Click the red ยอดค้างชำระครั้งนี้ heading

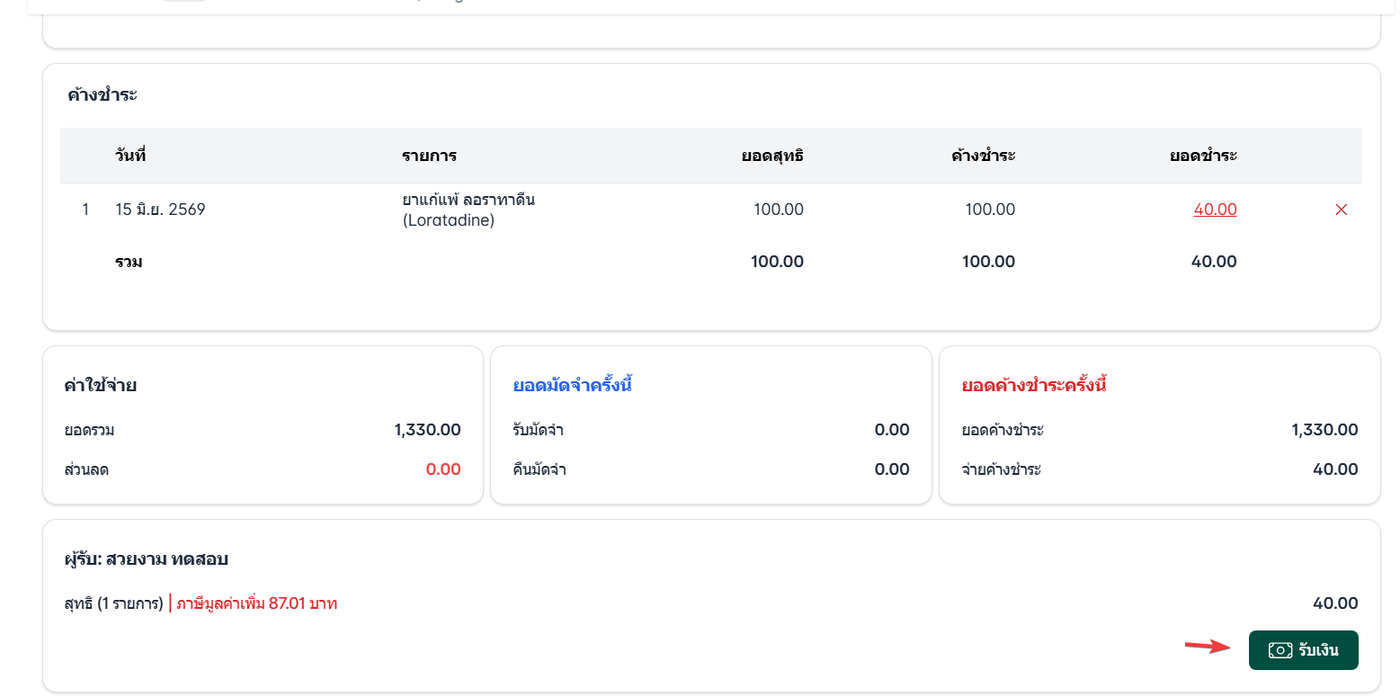[1034, 385]
